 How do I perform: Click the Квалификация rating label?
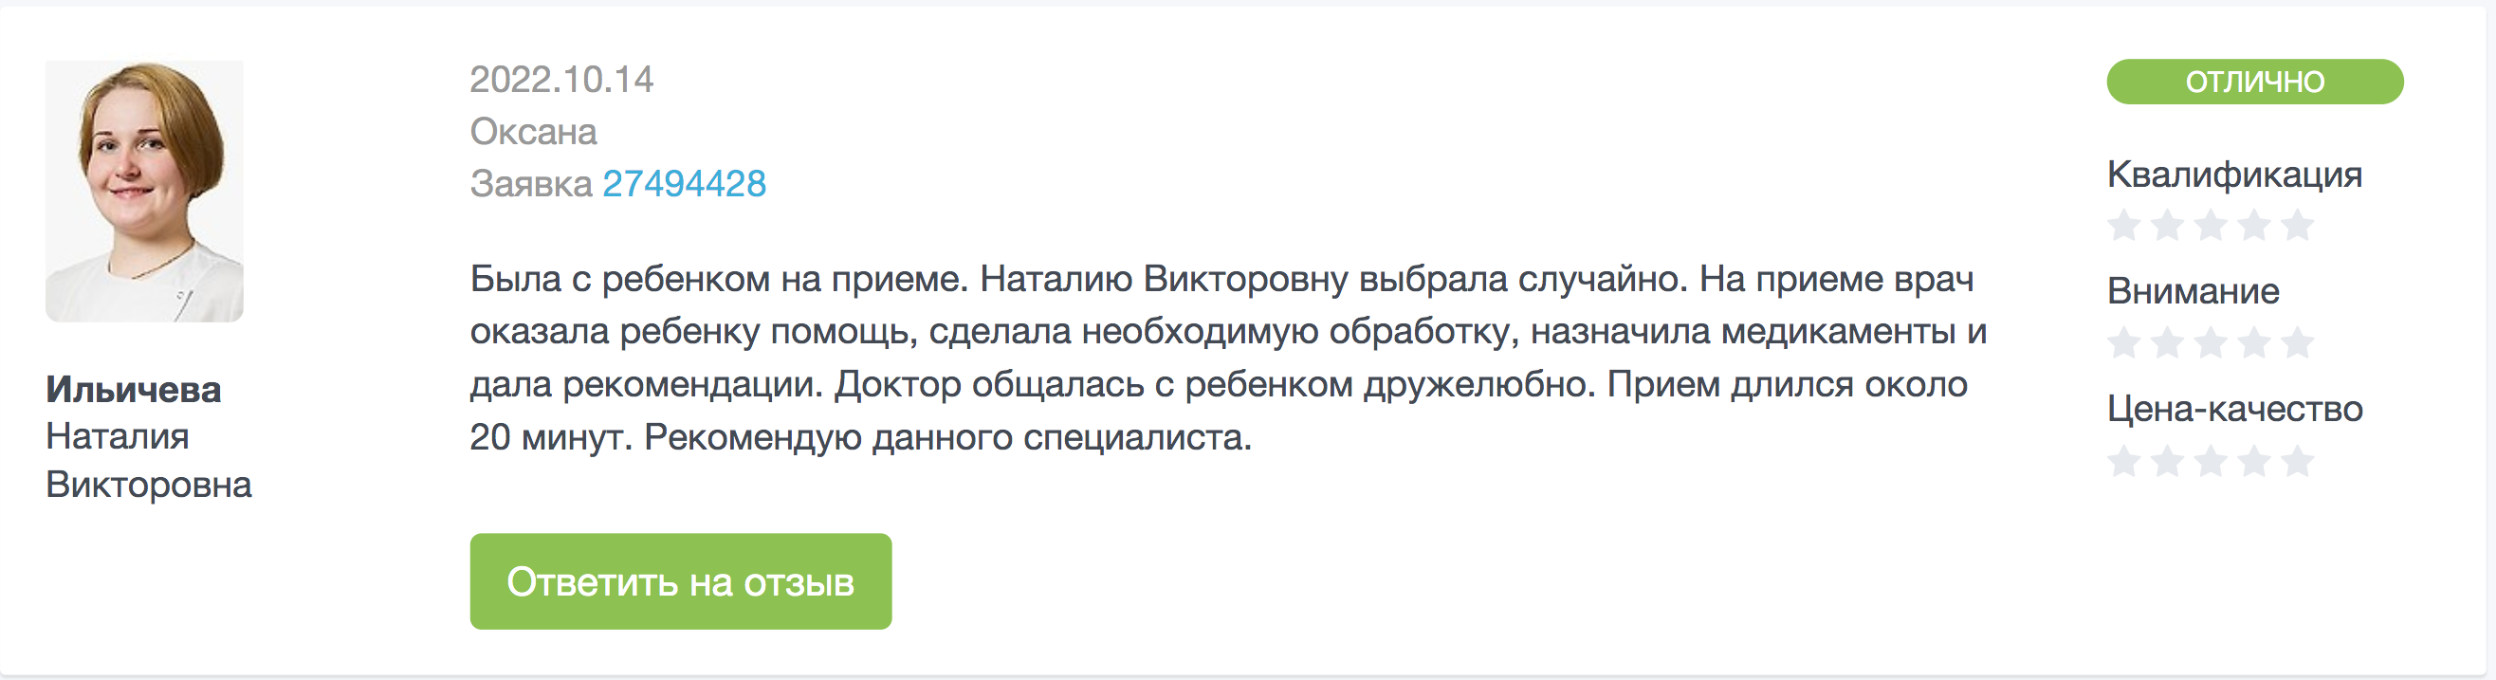click(2235, 175)
